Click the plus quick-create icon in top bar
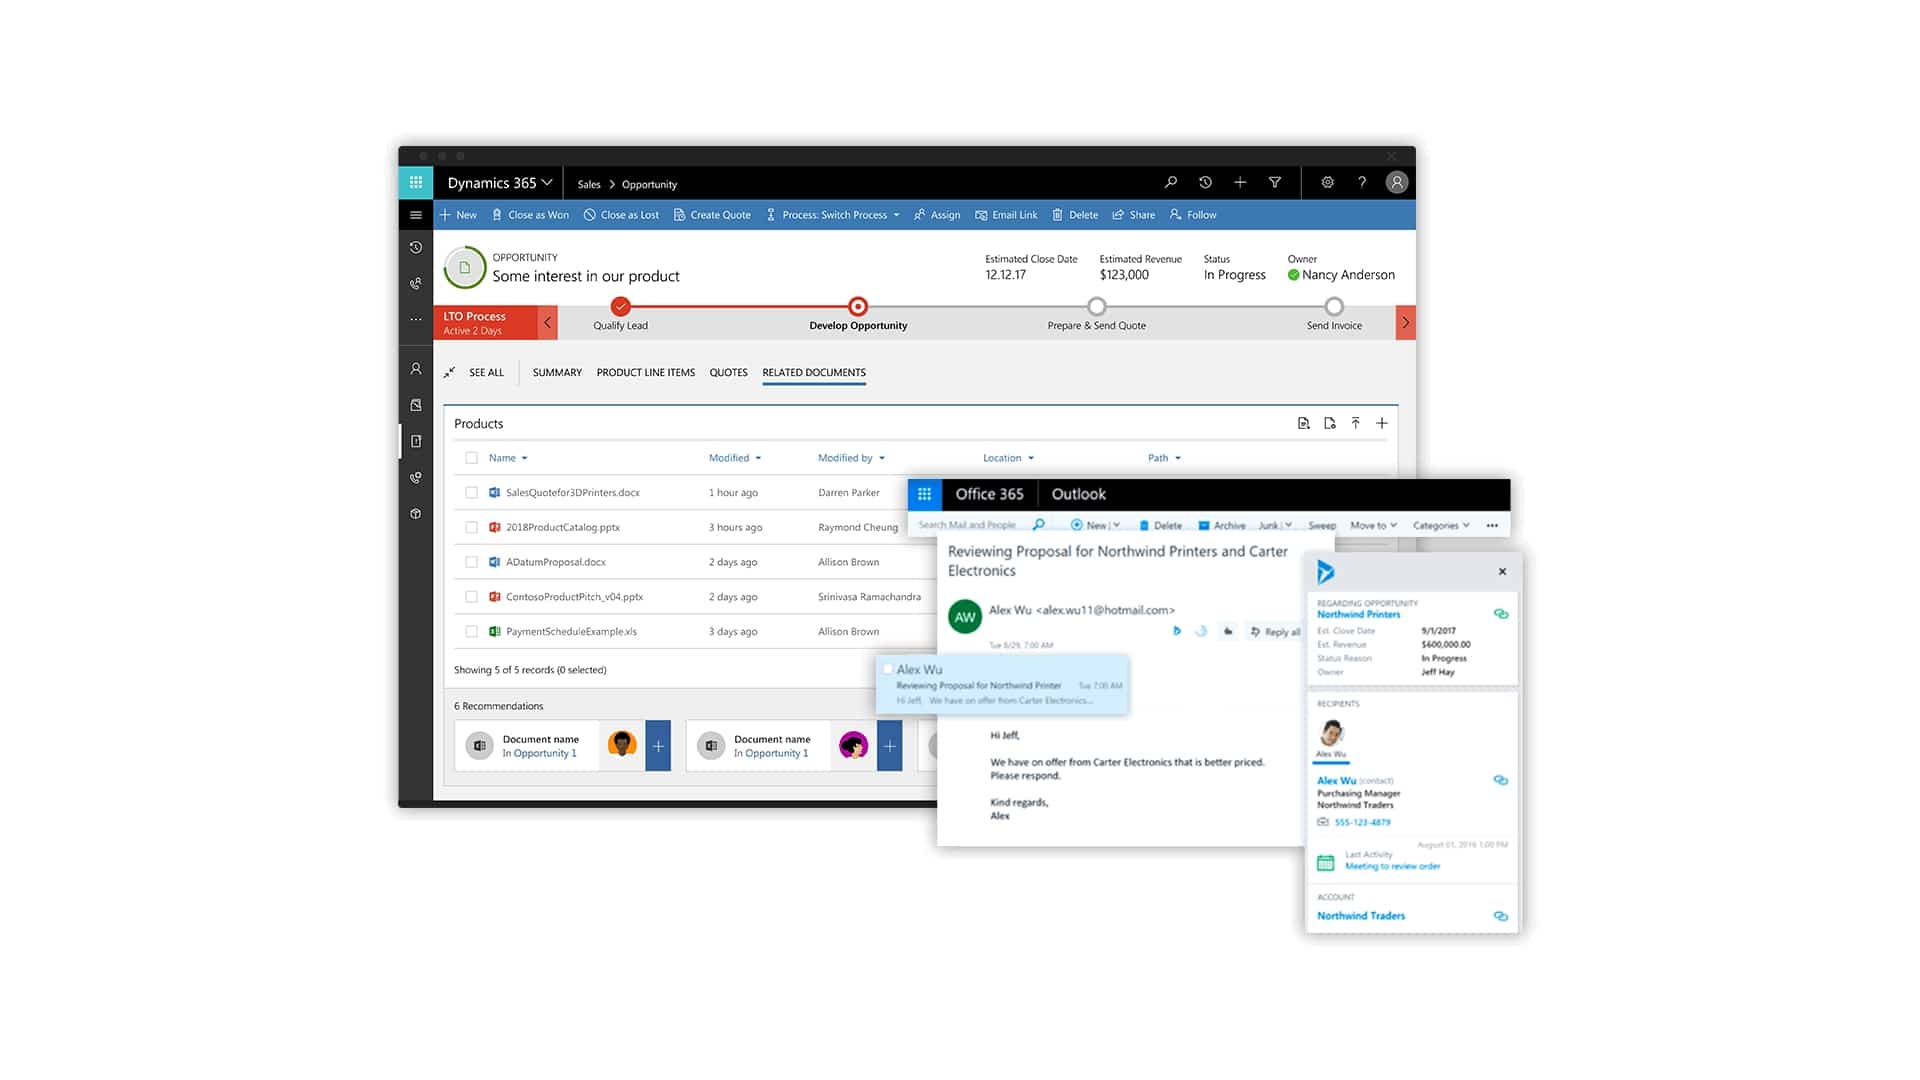Viewport: 1920px width, 1080px height. tap(1240, 182)
